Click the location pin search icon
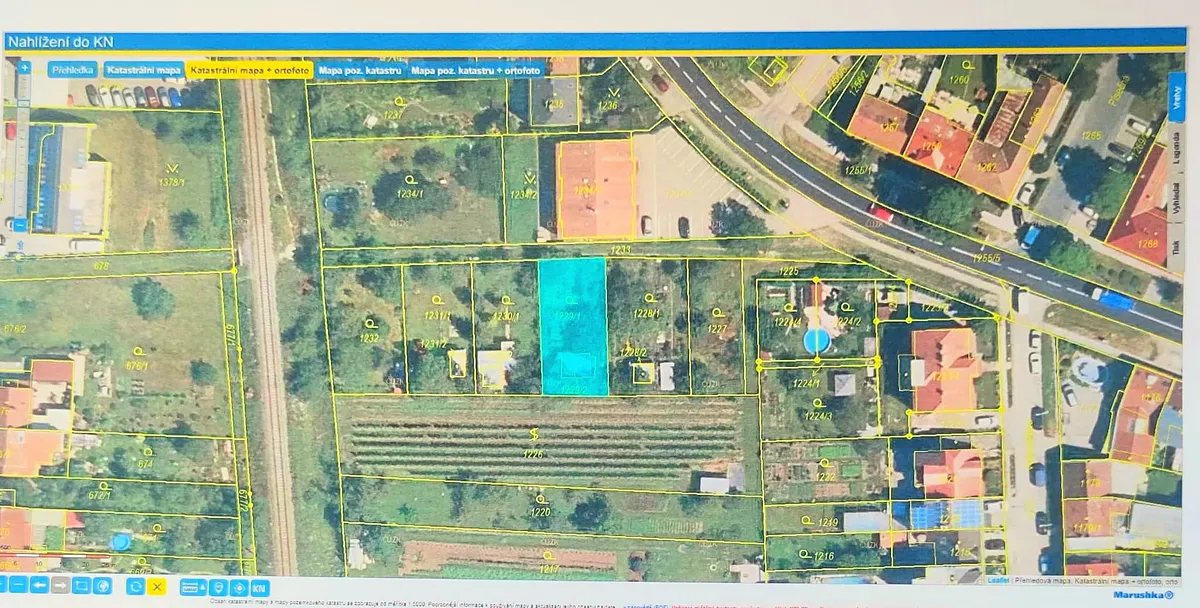This screenshot has height=608, width=1200. [x=218, y=587]
